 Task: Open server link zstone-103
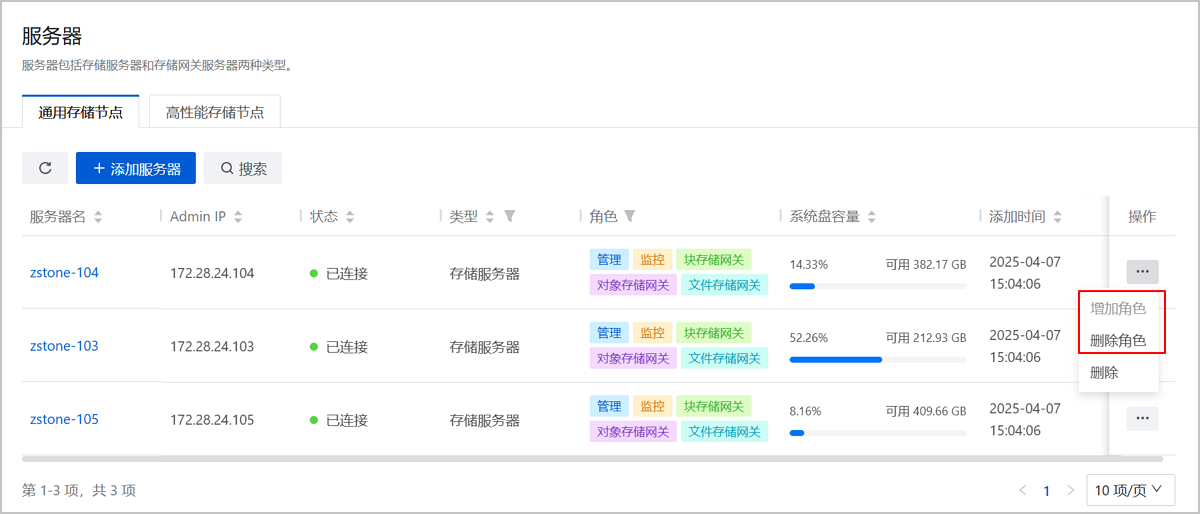click(x=64, y=346)
